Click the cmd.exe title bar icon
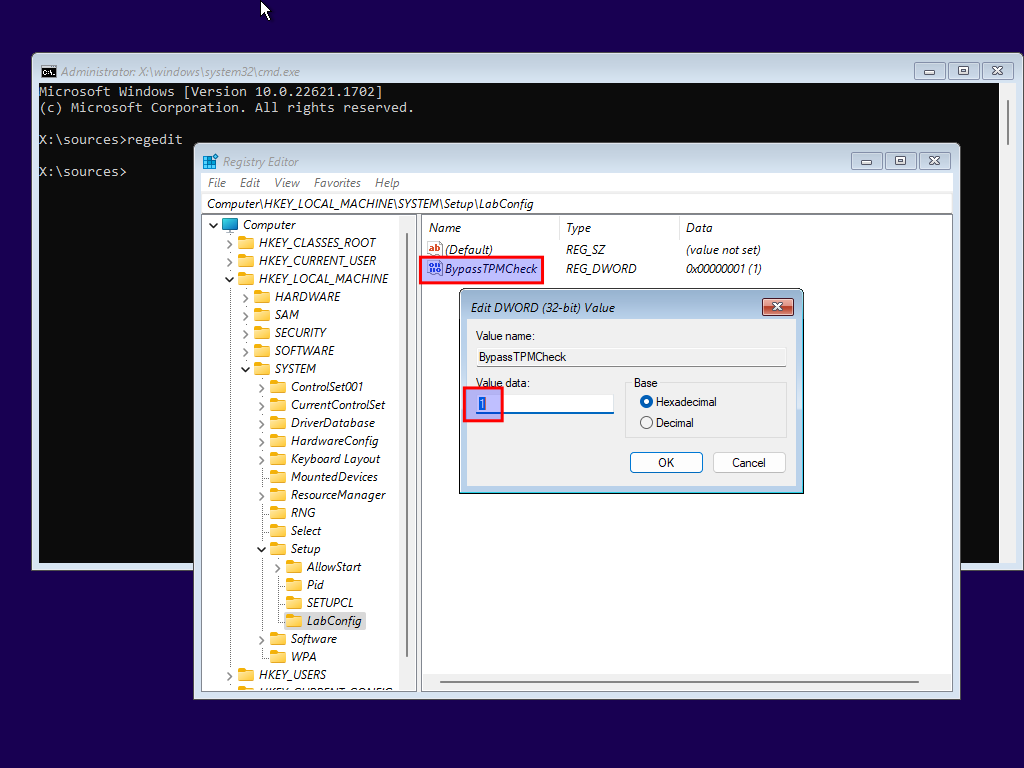The image size is (1024, 768). click(x=48, y=72)
